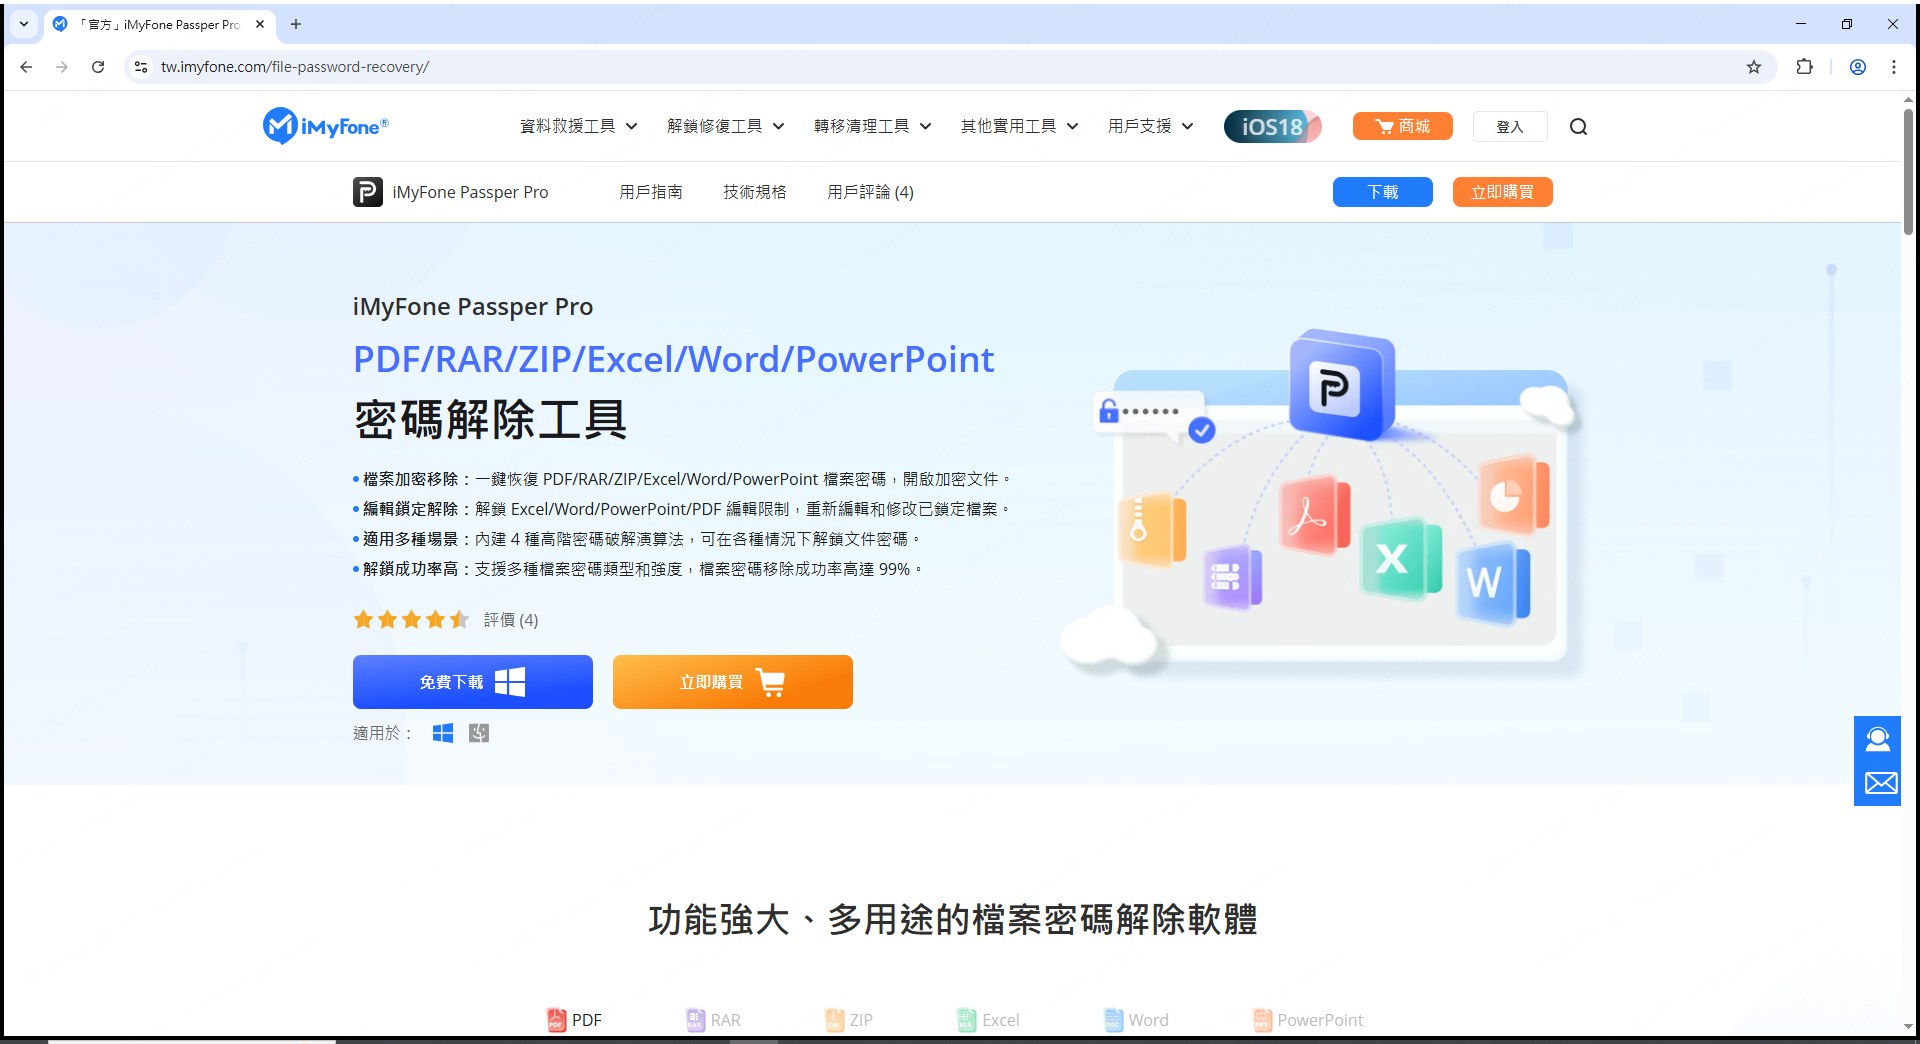Expand 其他實用工具 menu
The height and width of the screenshot is (1044, 1920).
[1019, 126]
